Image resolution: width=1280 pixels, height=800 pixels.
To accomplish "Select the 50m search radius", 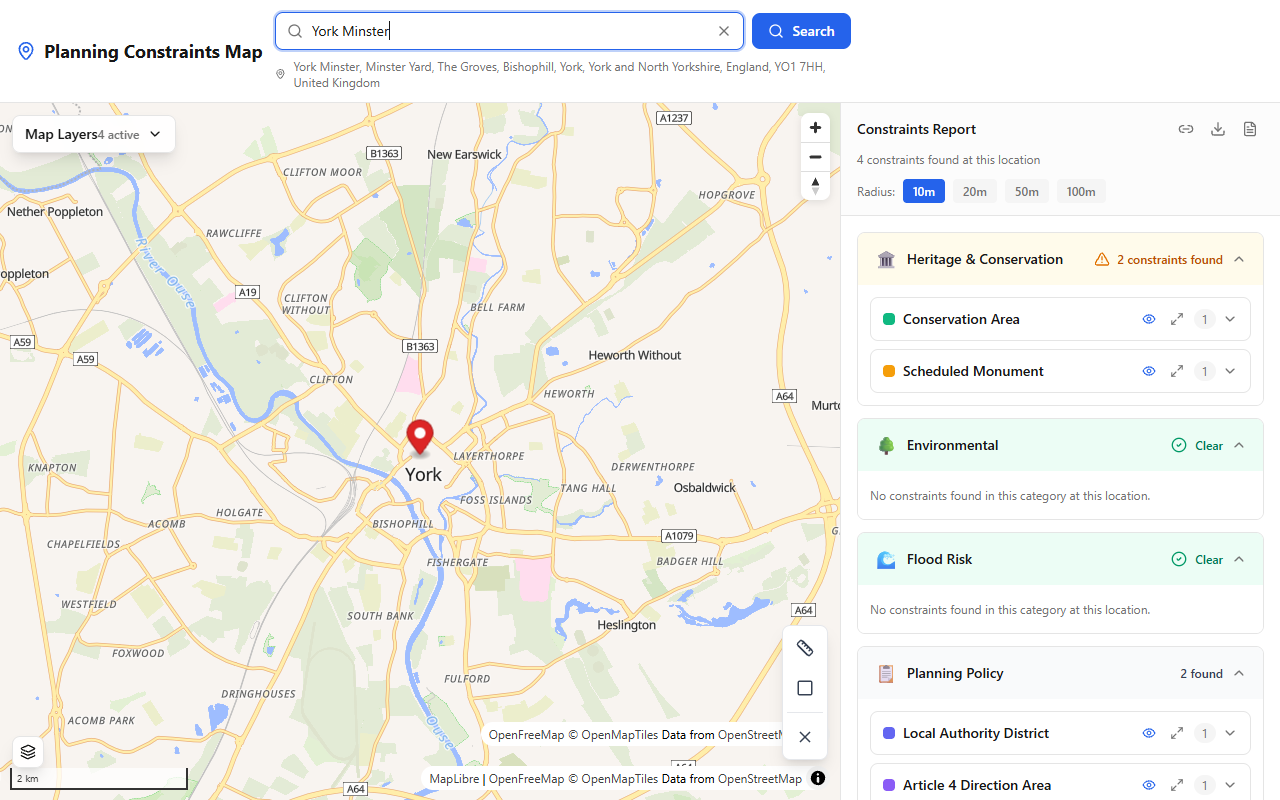I will click(1027, 191).
